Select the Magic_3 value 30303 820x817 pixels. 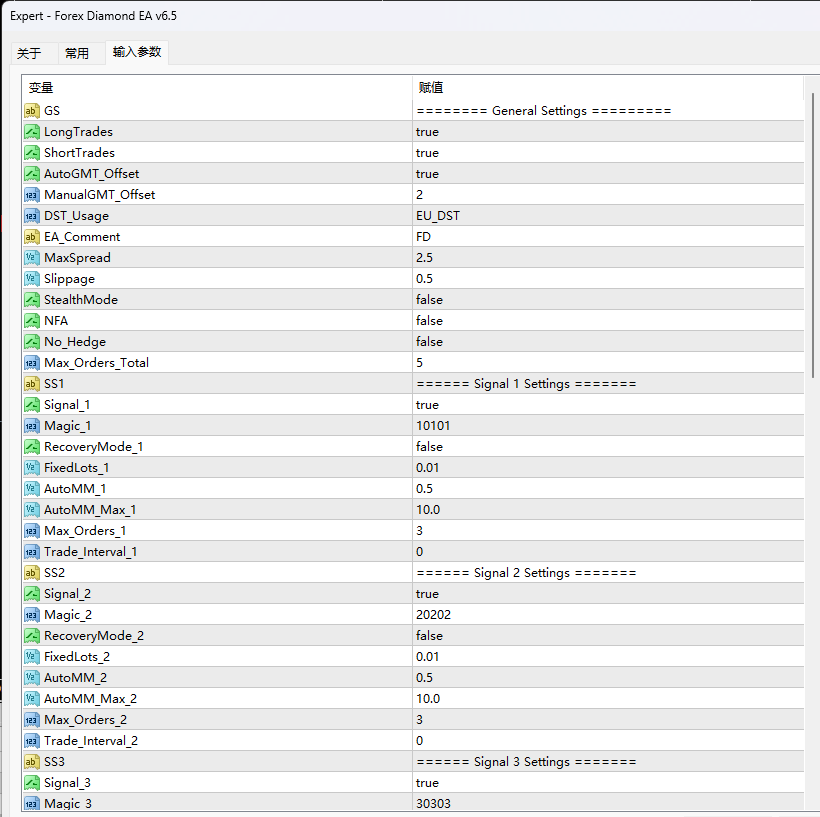[433, 803]
